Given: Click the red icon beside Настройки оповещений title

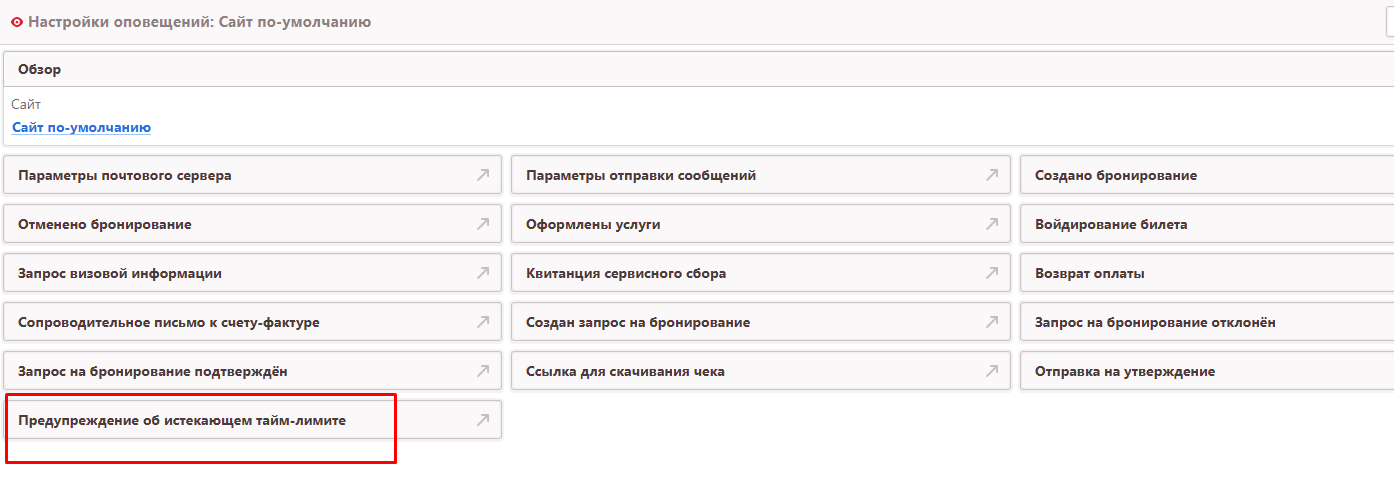Looking at the screenshot, I should pyautogui.click(x=16, y=22).
